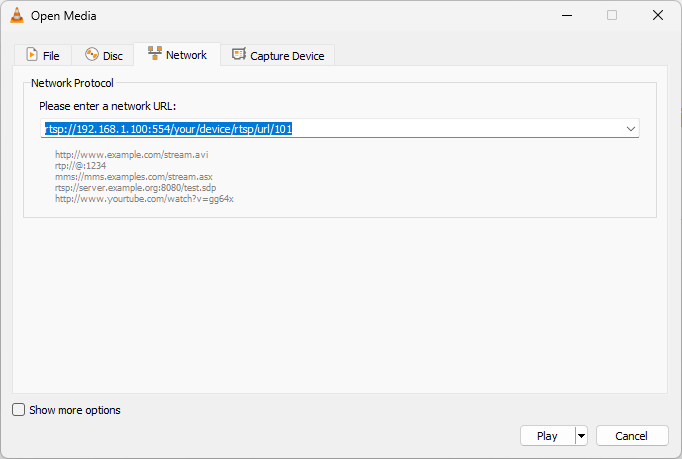This screenshot has width=682, height=459.
Task: Click the File tab's play-file icon
Action: pos(32,55)
